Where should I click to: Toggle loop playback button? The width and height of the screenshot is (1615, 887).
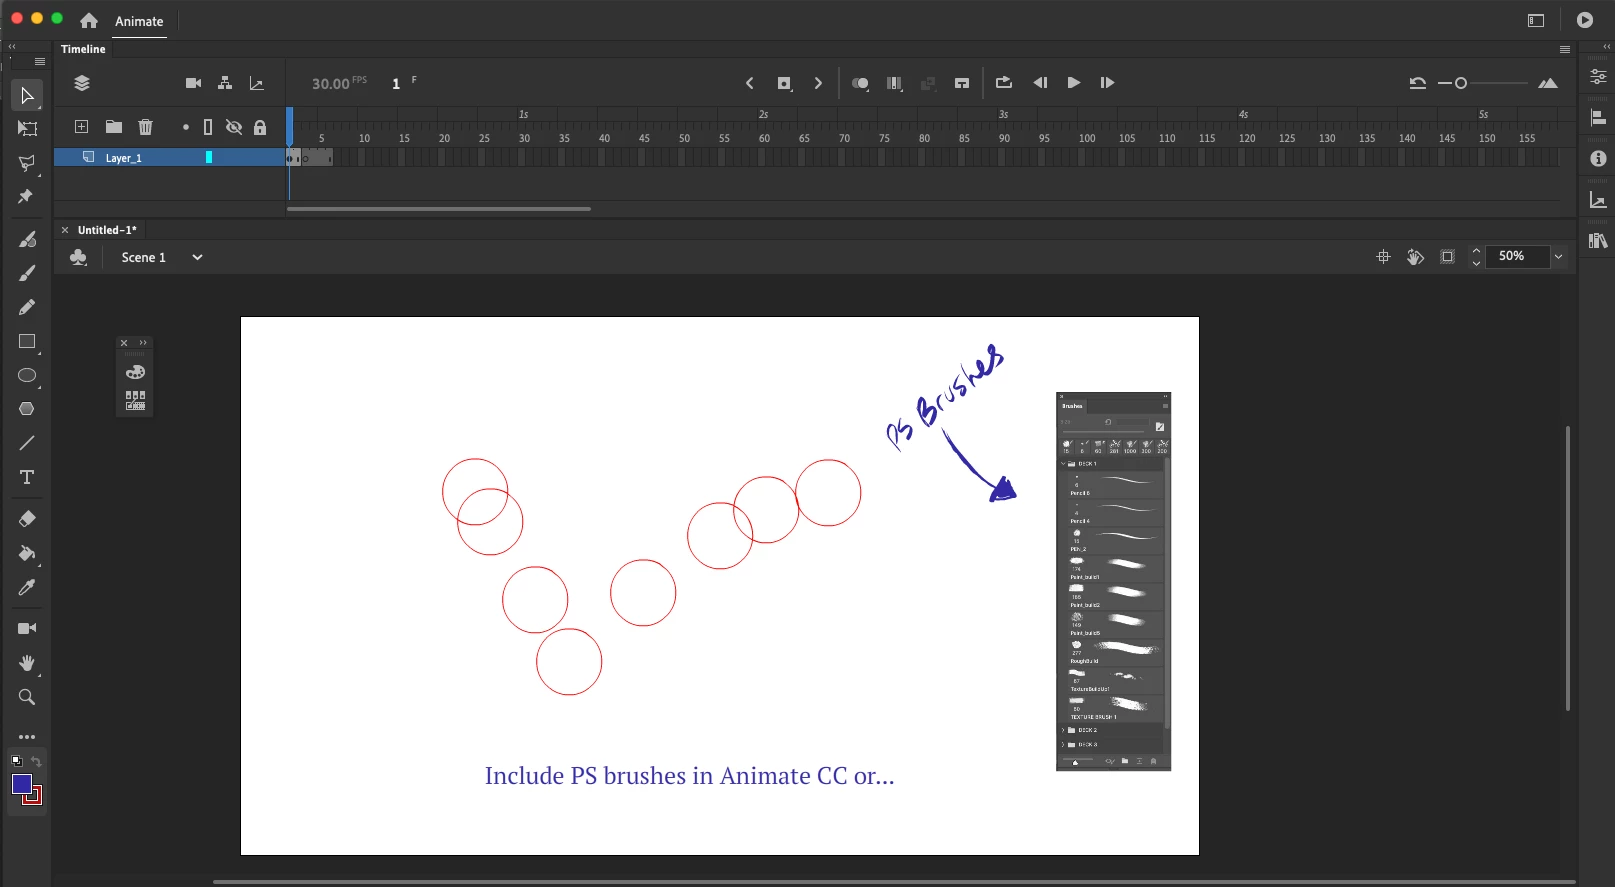pyautogui.click(x=1004, y=83)
